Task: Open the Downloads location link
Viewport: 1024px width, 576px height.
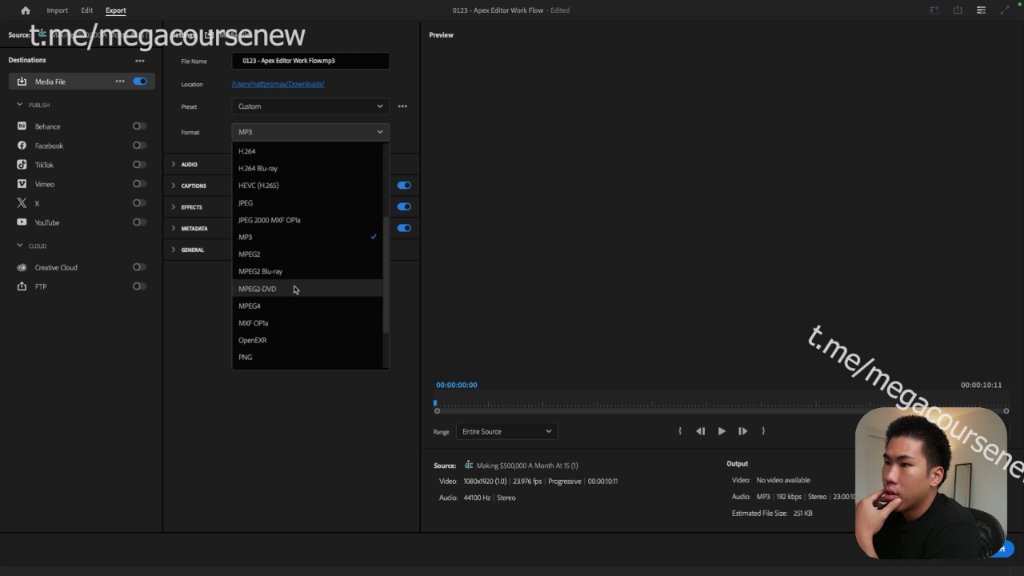Action: (278, 84)
